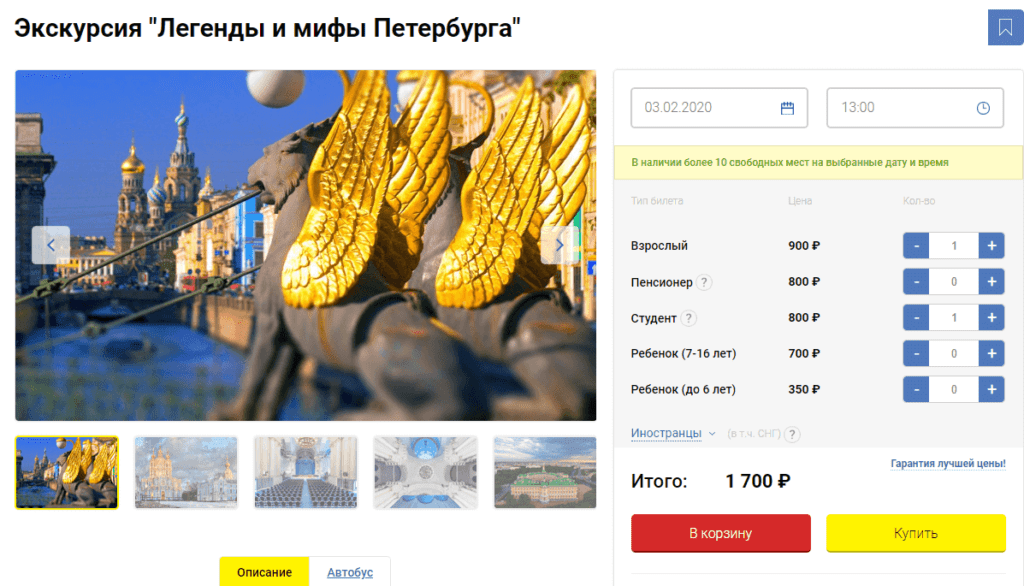The width and height of the screenshot is (1024, 586).
Task: Click the red В корзину button
Action: pyautogui.click(x=721, y=533)
